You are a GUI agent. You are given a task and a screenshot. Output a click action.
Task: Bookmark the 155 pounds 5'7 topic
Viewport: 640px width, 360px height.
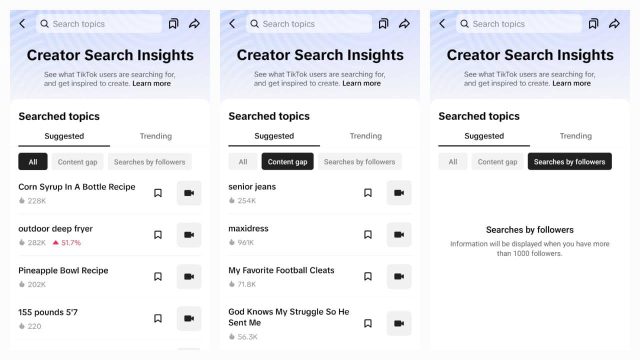pos(158,318)
